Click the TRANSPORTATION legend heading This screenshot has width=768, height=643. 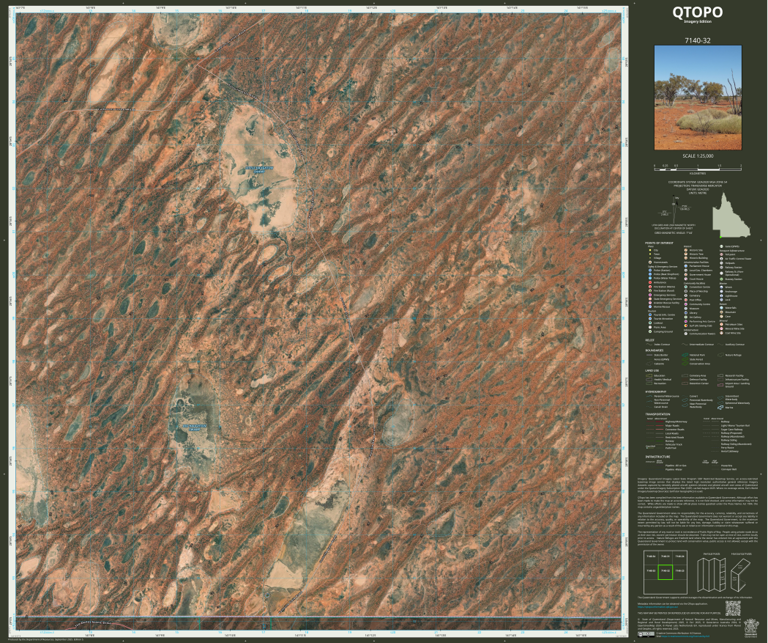(x=658, y=414)
